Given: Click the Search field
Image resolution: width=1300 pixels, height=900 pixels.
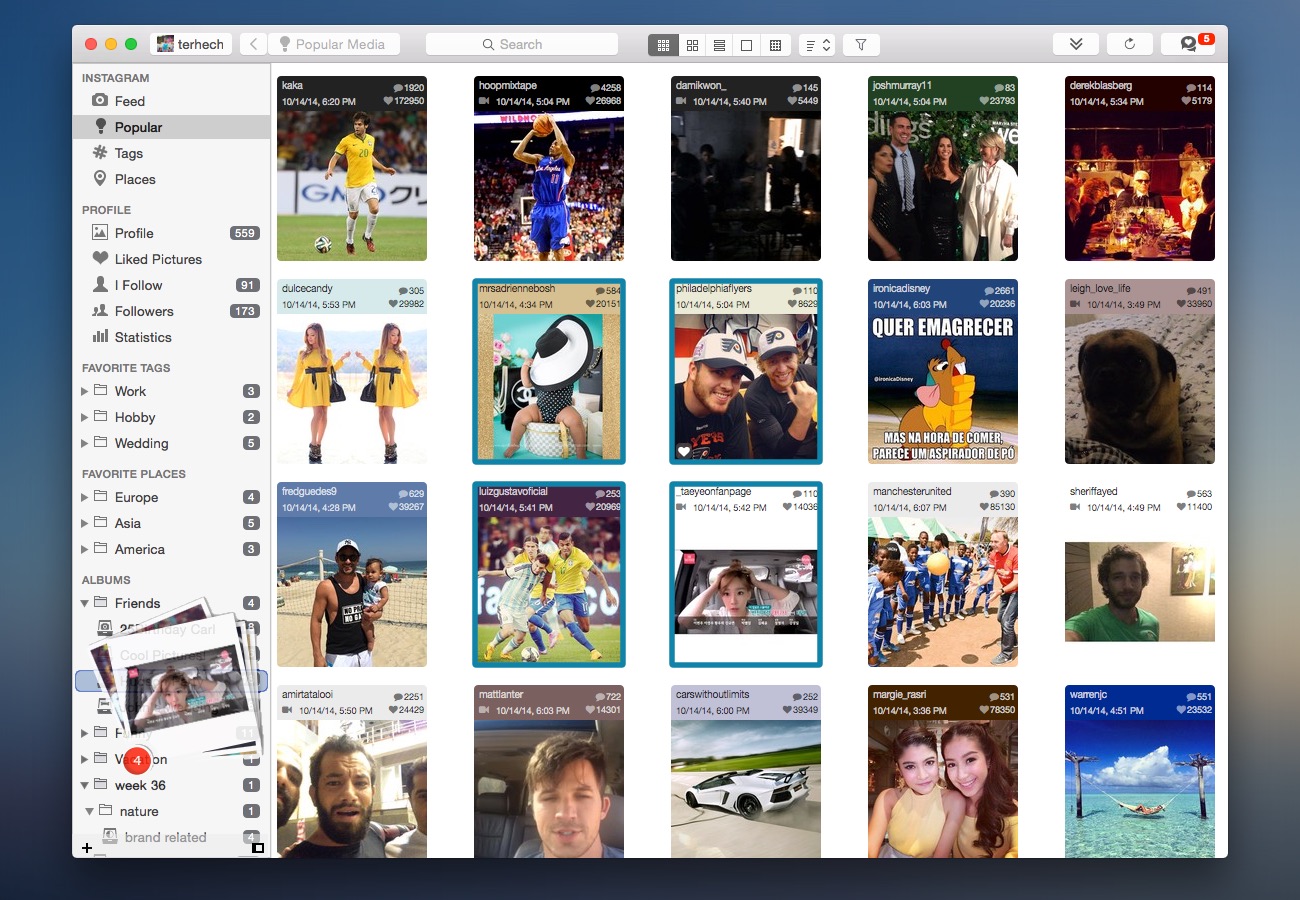Looking at the screenshot, I should pyautogui.click(x=521, y=44).
